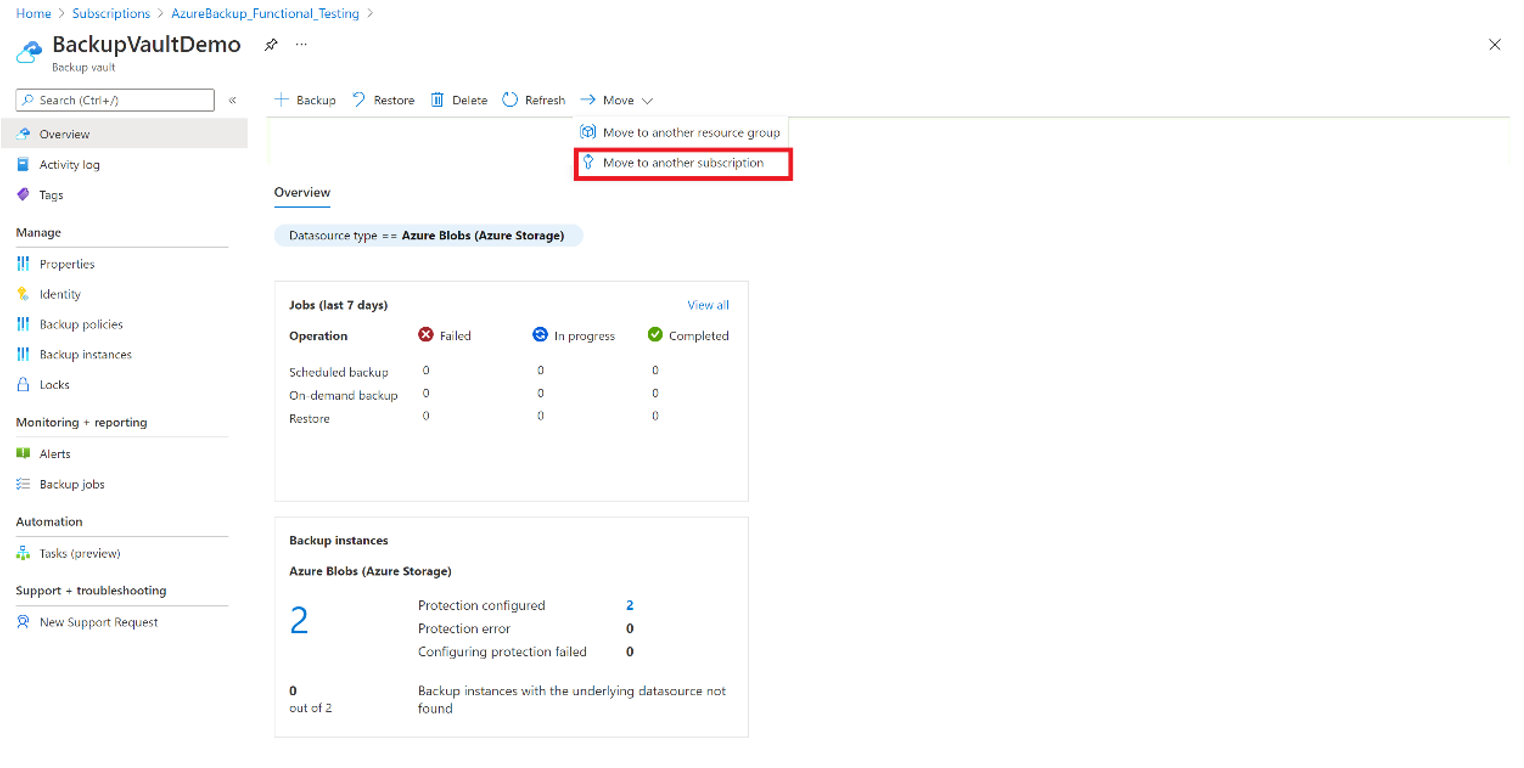1524x768 pixels.
Task: Choose Move to another subscription
Action: coord(683,162)
